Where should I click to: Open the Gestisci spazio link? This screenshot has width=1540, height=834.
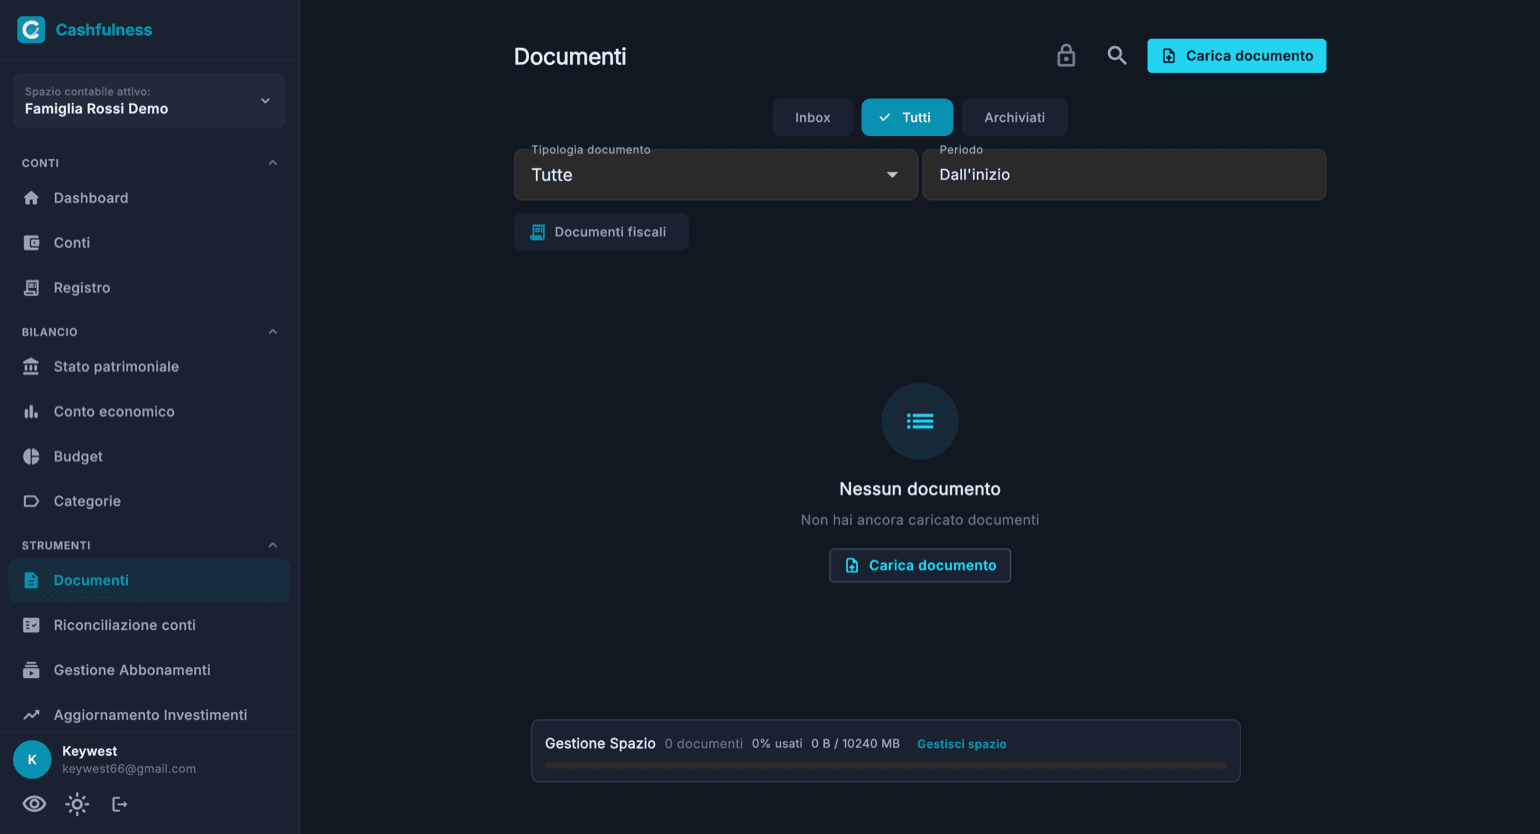click(x=962, y=744)
